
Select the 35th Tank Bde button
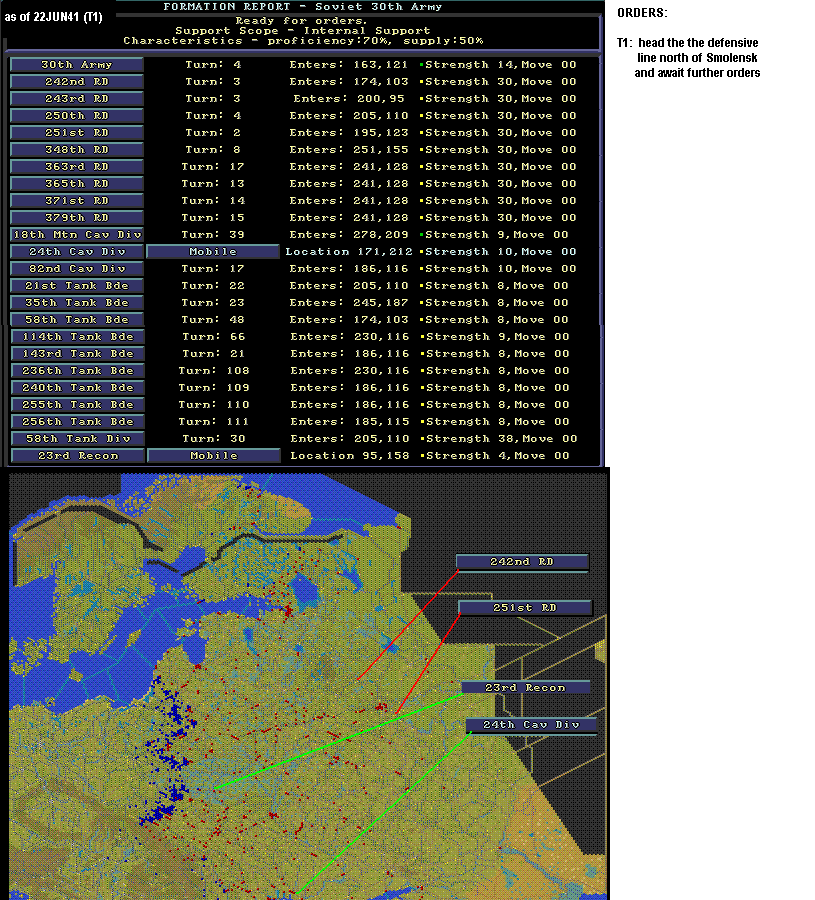pos(76,302)
